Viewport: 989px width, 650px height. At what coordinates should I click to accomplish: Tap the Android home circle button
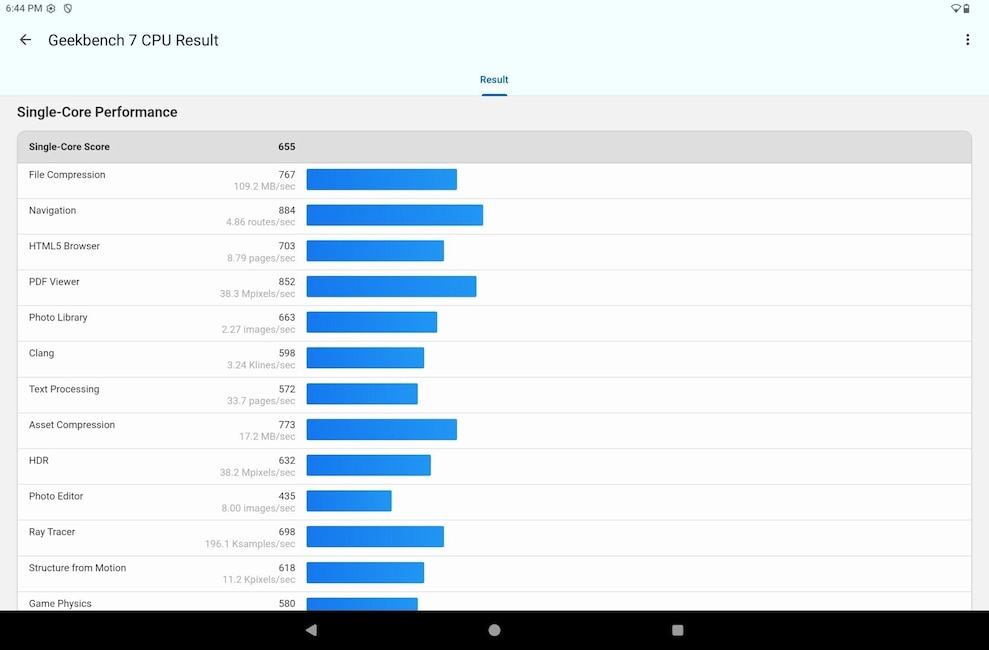coord(494,630)
